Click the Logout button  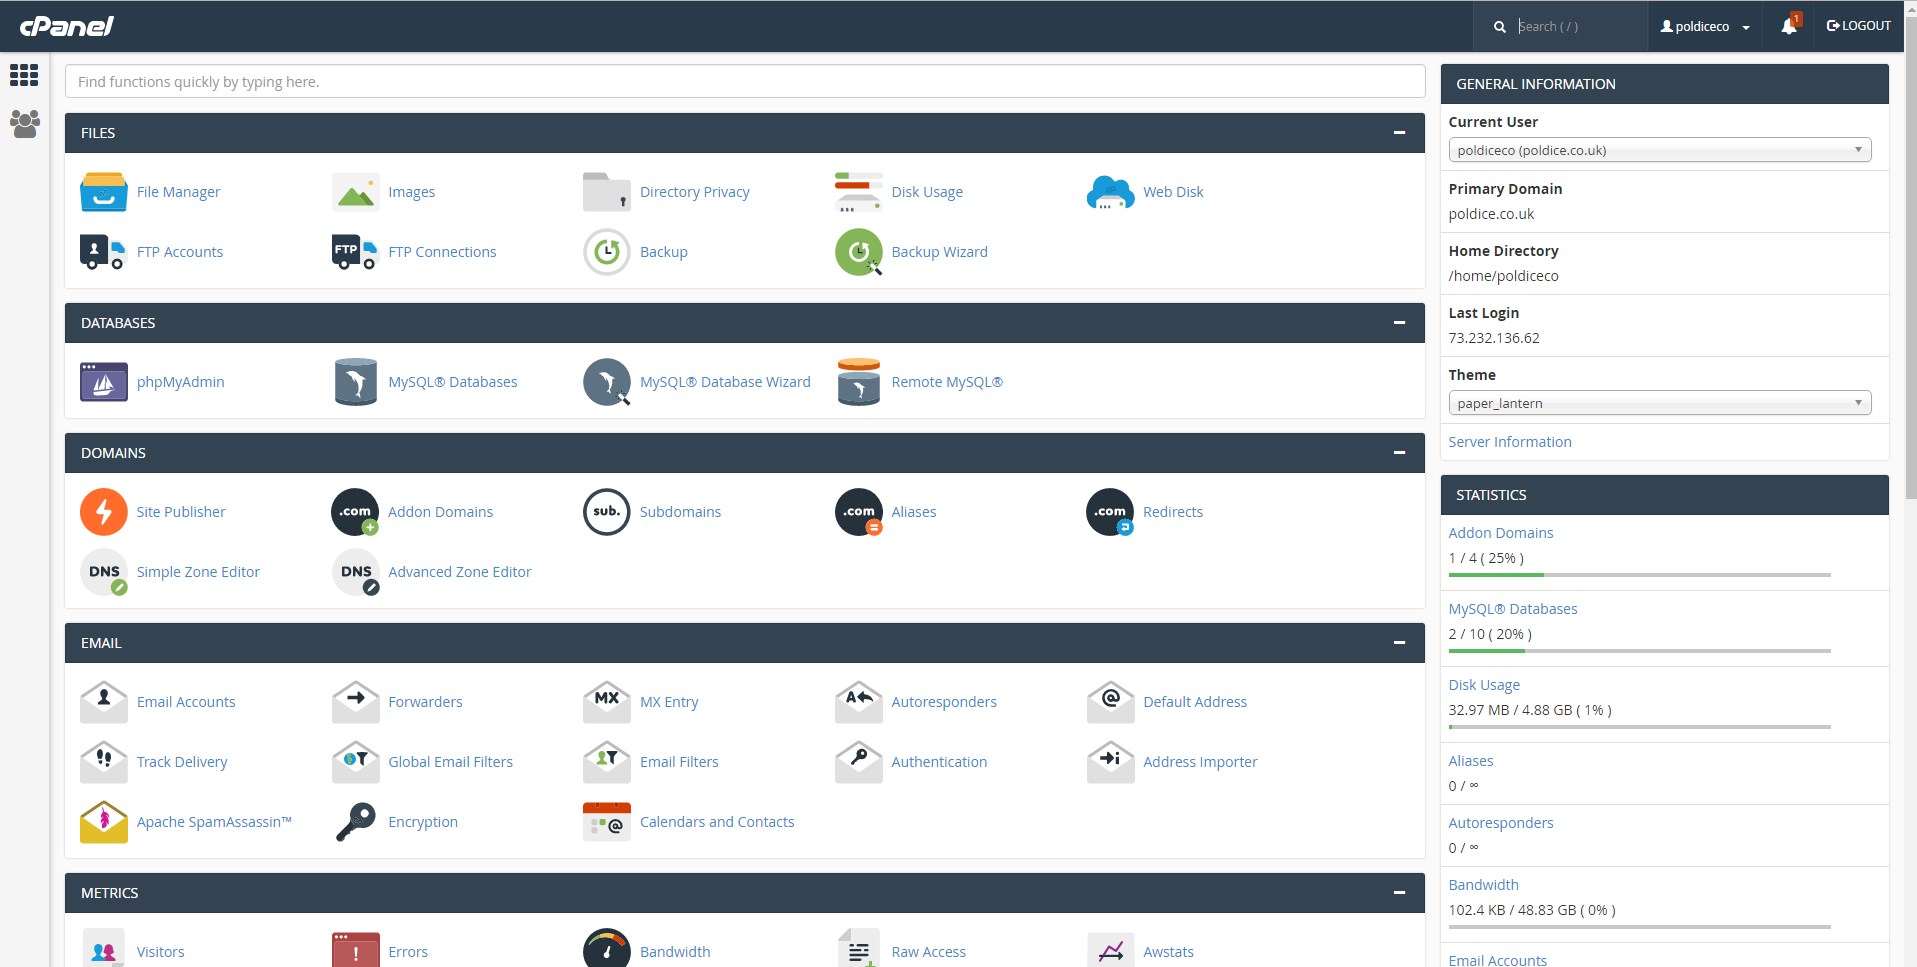1858,26
